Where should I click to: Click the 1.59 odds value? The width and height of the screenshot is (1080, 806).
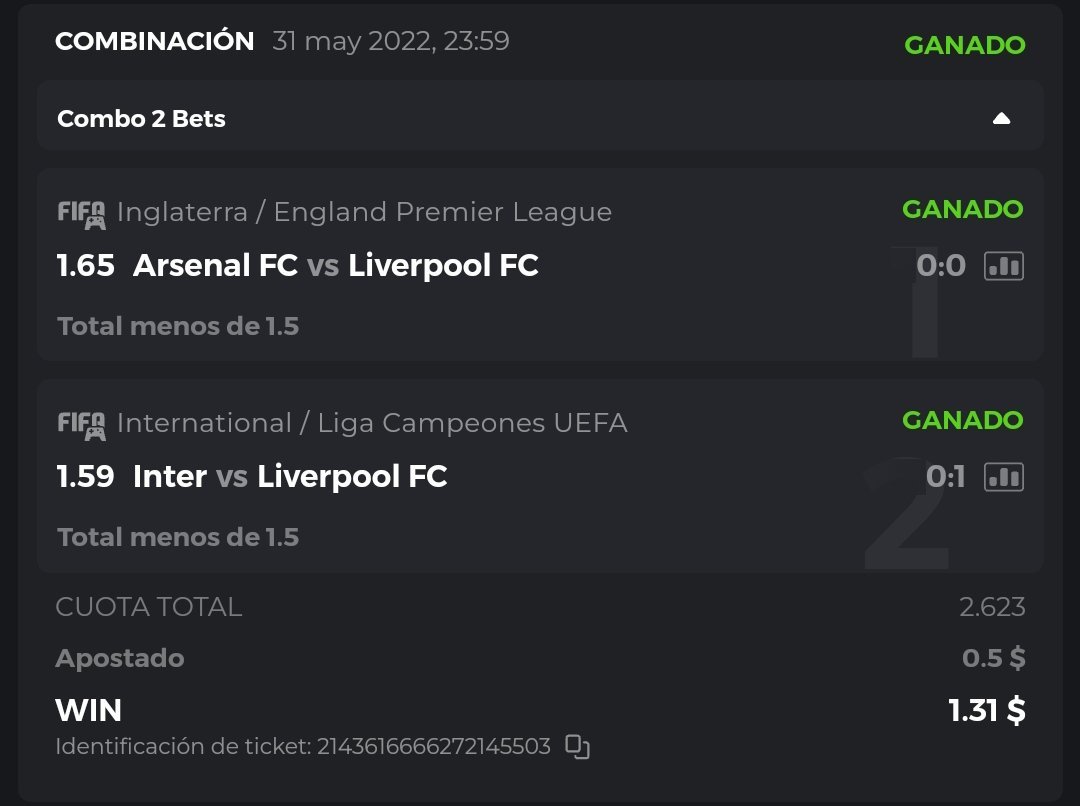pos(86,477)
